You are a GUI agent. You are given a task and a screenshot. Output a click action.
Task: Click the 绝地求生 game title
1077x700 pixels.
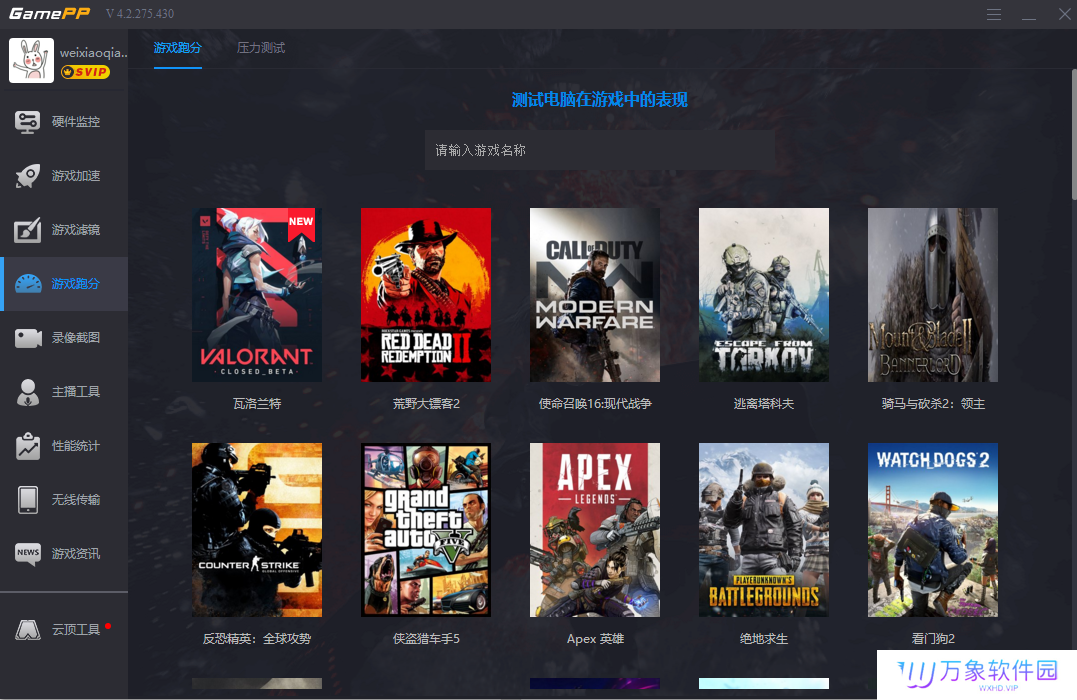tap(764, 639)
